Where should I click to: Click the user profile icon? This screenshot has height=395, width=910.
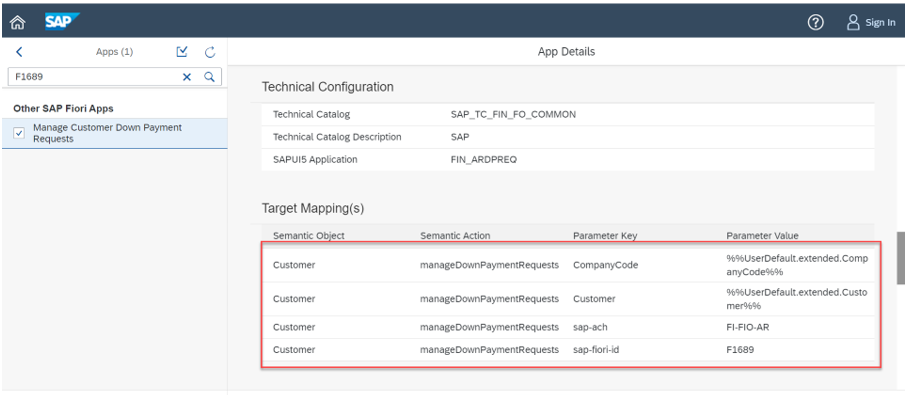click(x=853, y=23)
